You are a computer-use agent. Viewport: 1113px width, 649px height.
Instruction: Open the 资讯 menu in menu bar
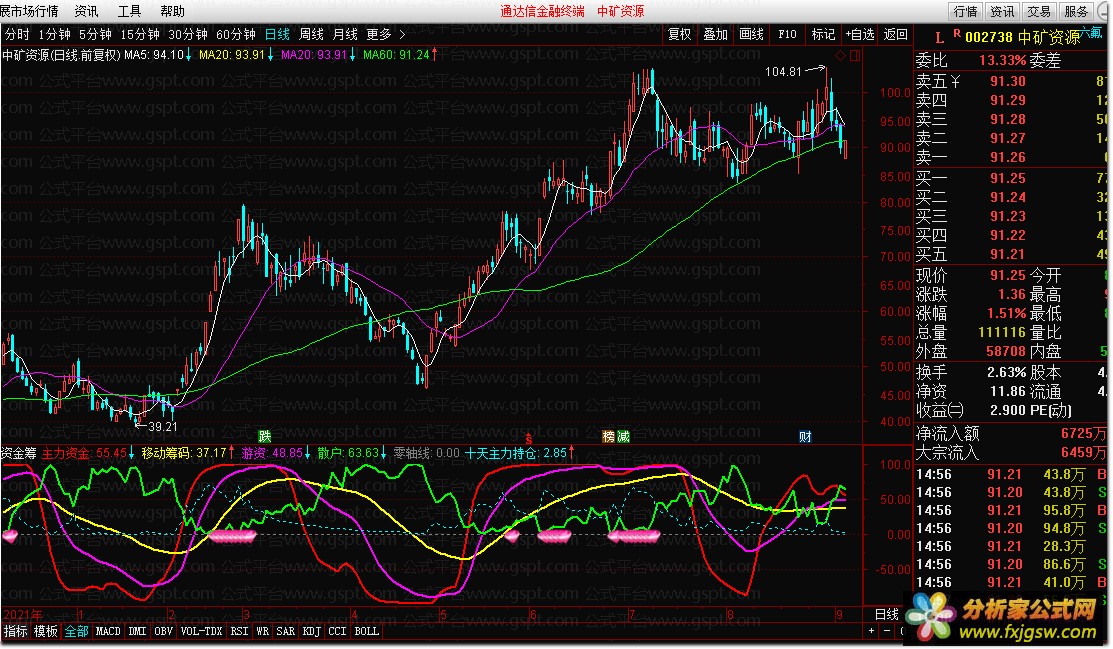point(86,11)
